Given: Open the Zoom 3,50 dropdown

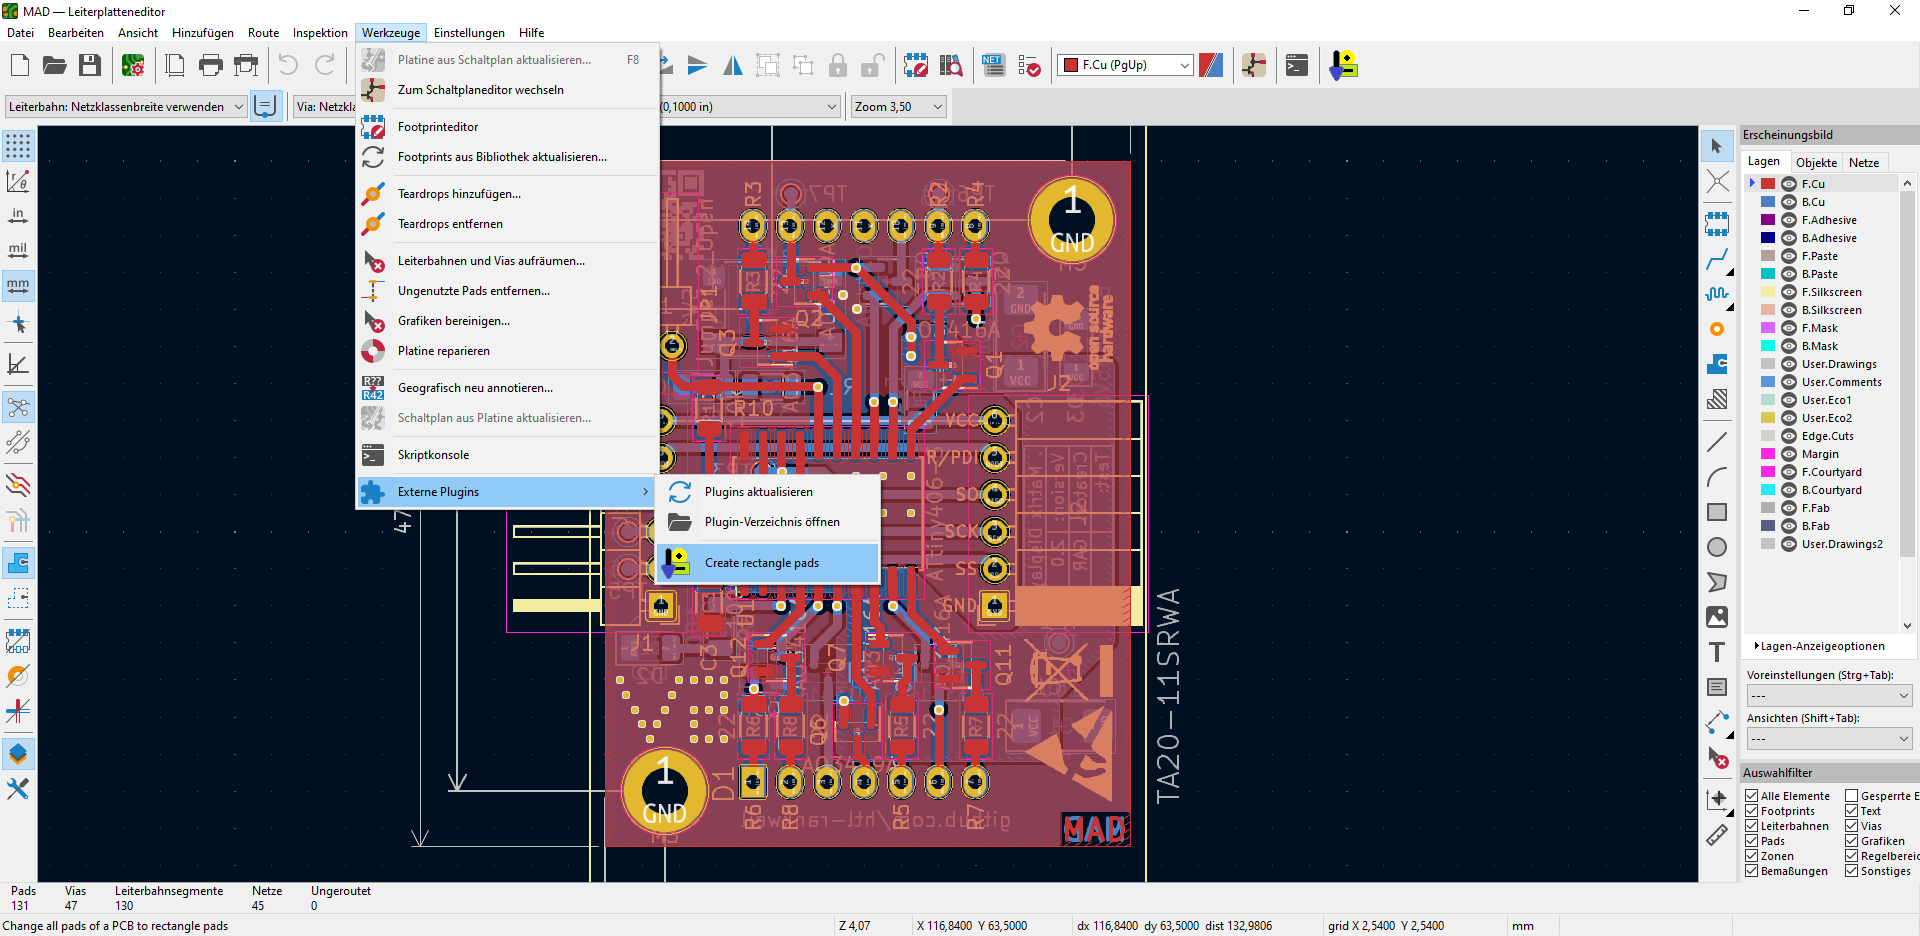Looking at the screenshot, I should (x=898, y=107).
